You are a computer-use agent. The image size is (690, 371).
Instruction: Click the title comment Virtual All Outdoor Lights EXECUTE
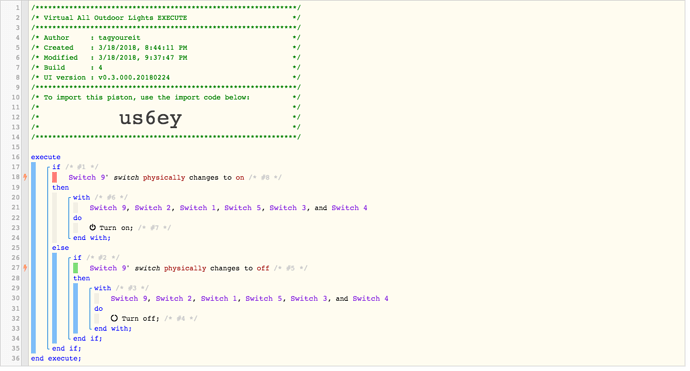click(115, 18)
